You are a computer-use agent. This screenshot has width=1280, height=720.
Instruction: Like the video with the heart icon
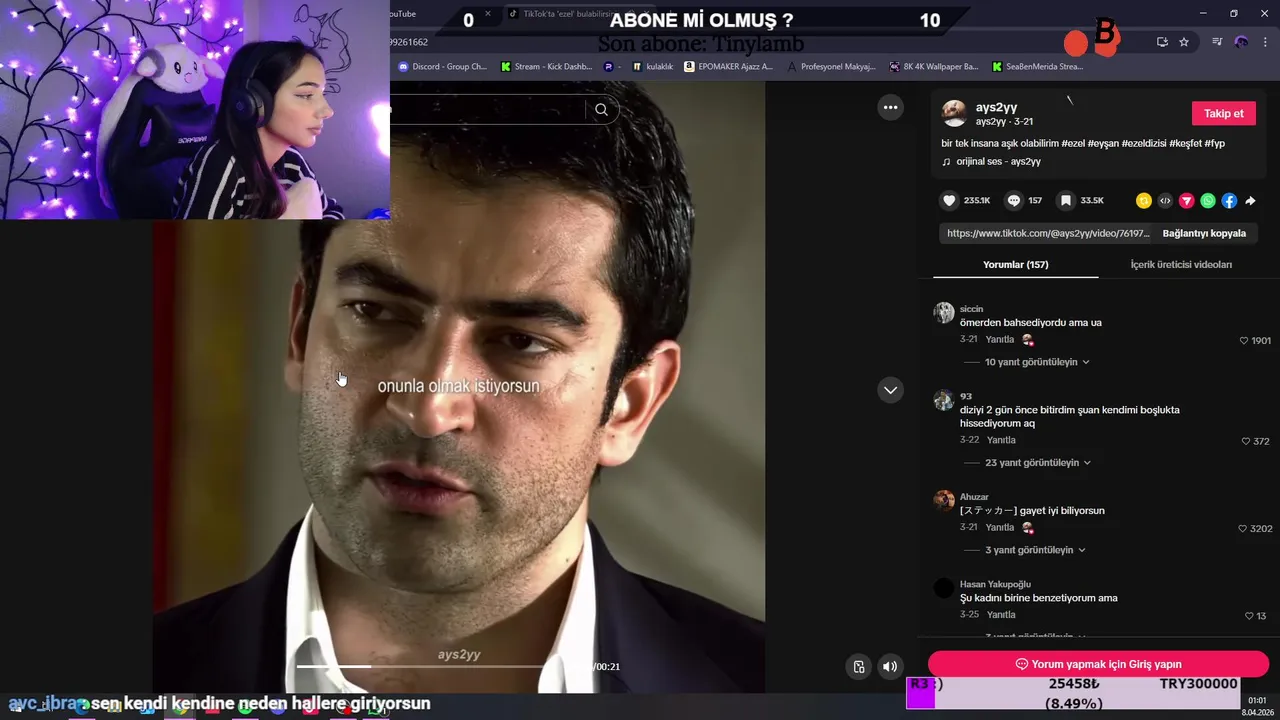tap(949, 200)
